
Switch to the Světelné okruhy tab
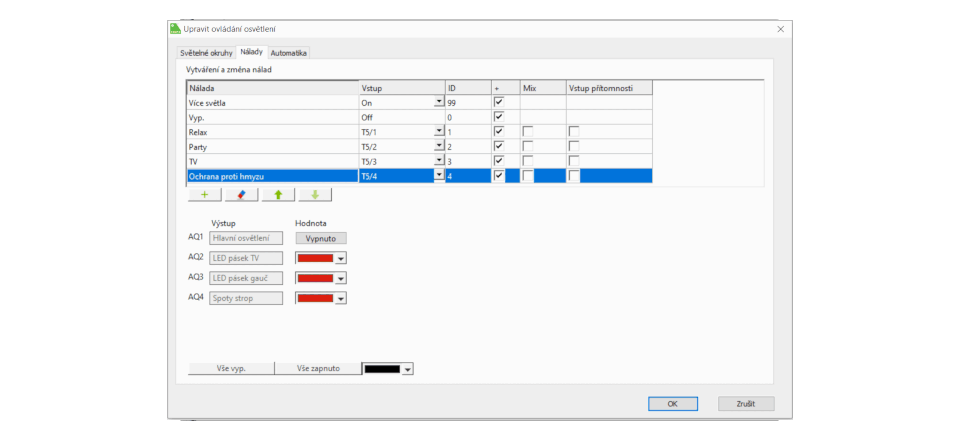pyautogui.click(x=204, y=52)
